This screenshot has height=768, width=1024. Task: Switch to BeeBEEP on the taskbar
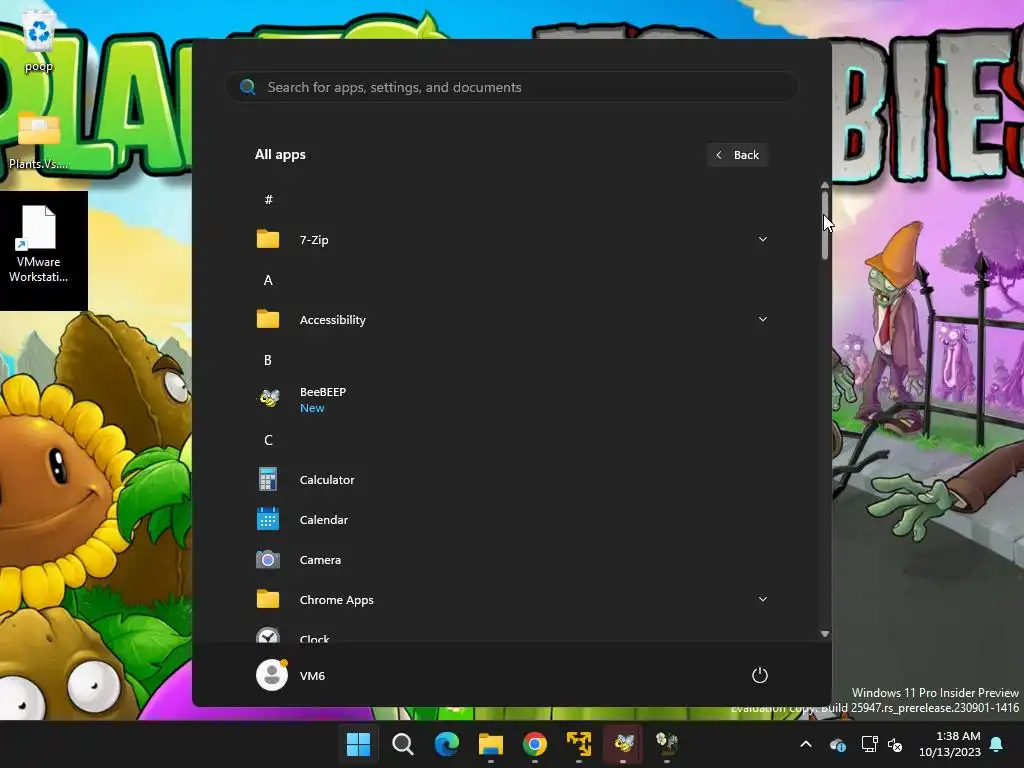[x=623, y=744]
